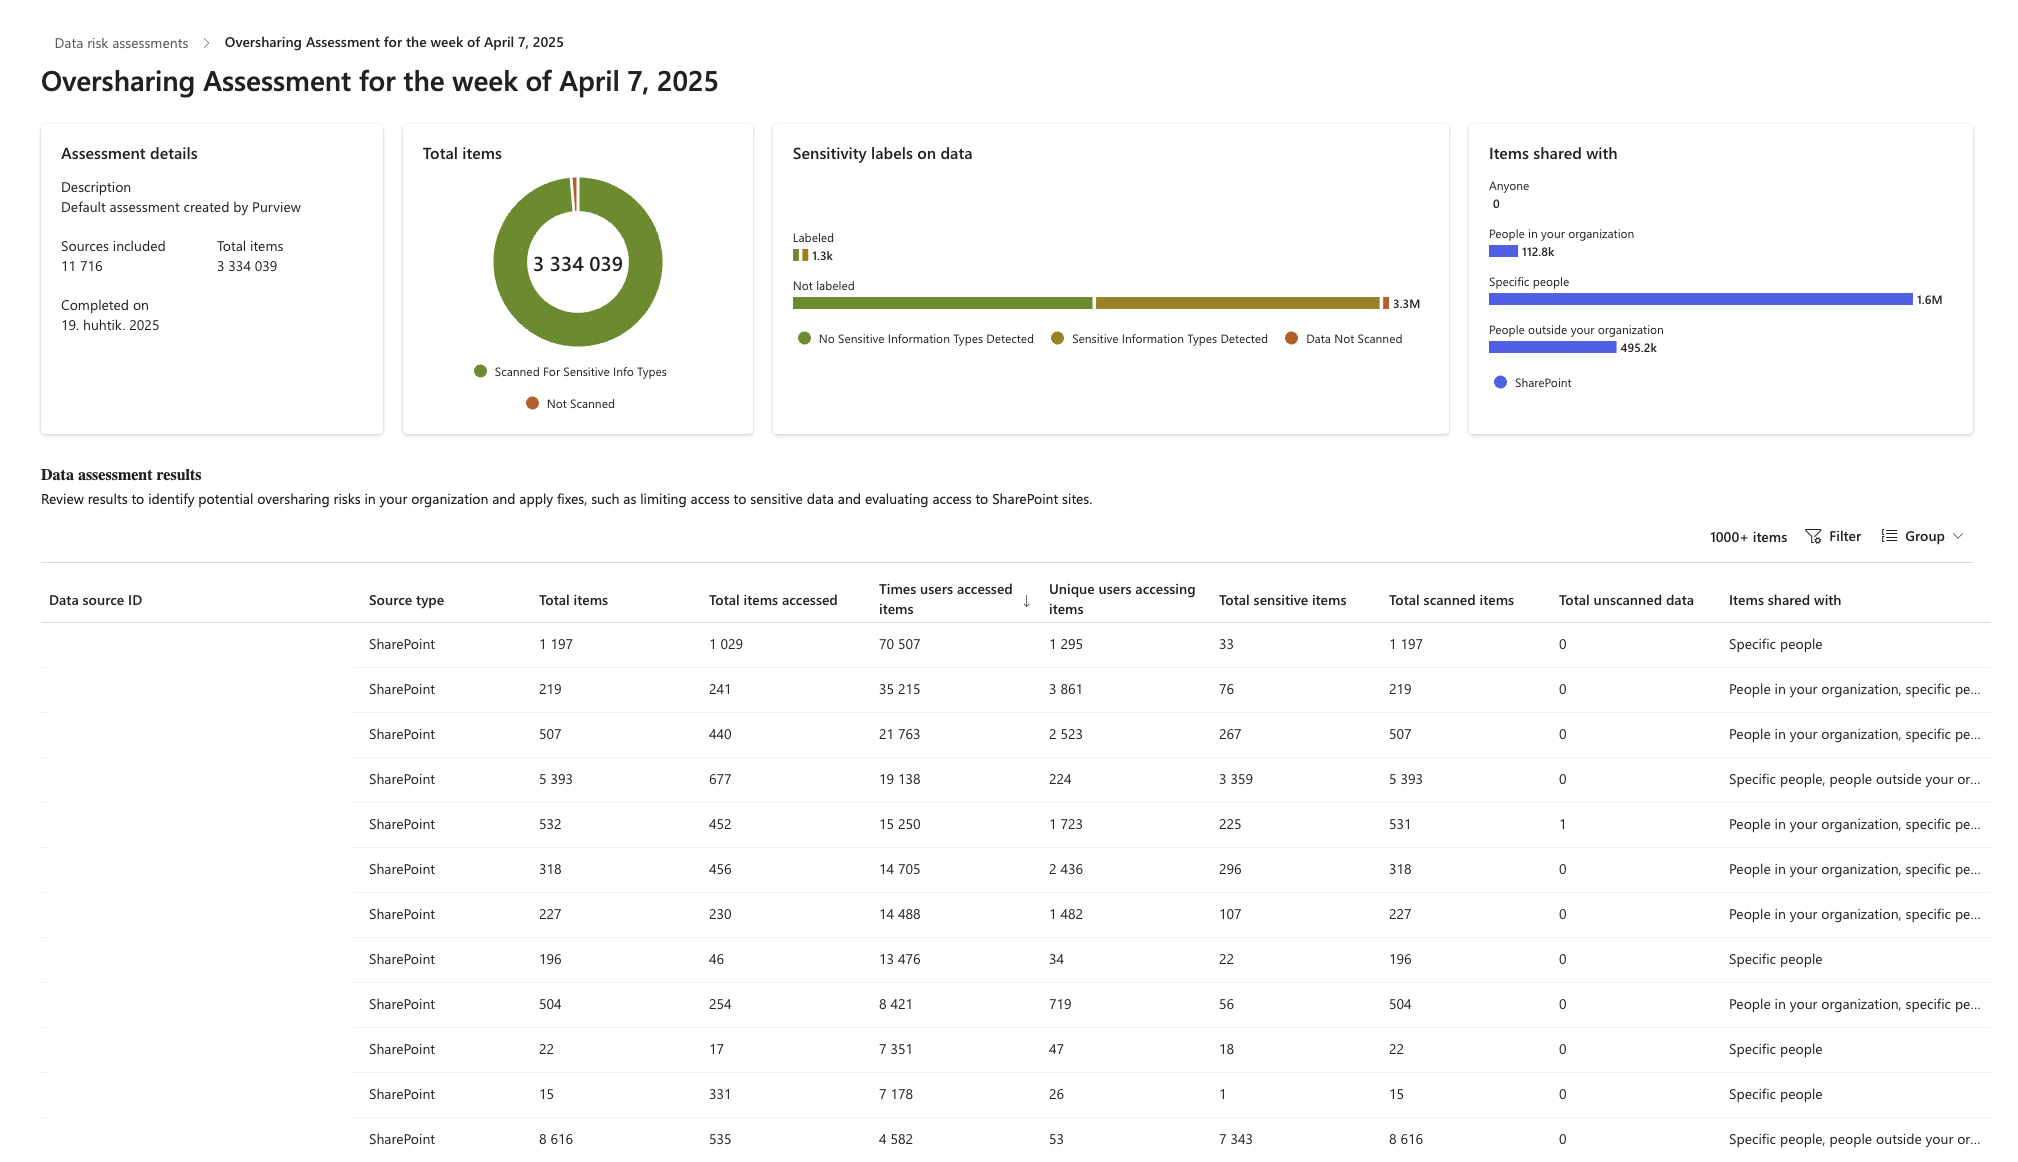This screenshot has height=1162, width=2018.
Task: Click the SharePoint legend dot
Action: point(1500,382)
